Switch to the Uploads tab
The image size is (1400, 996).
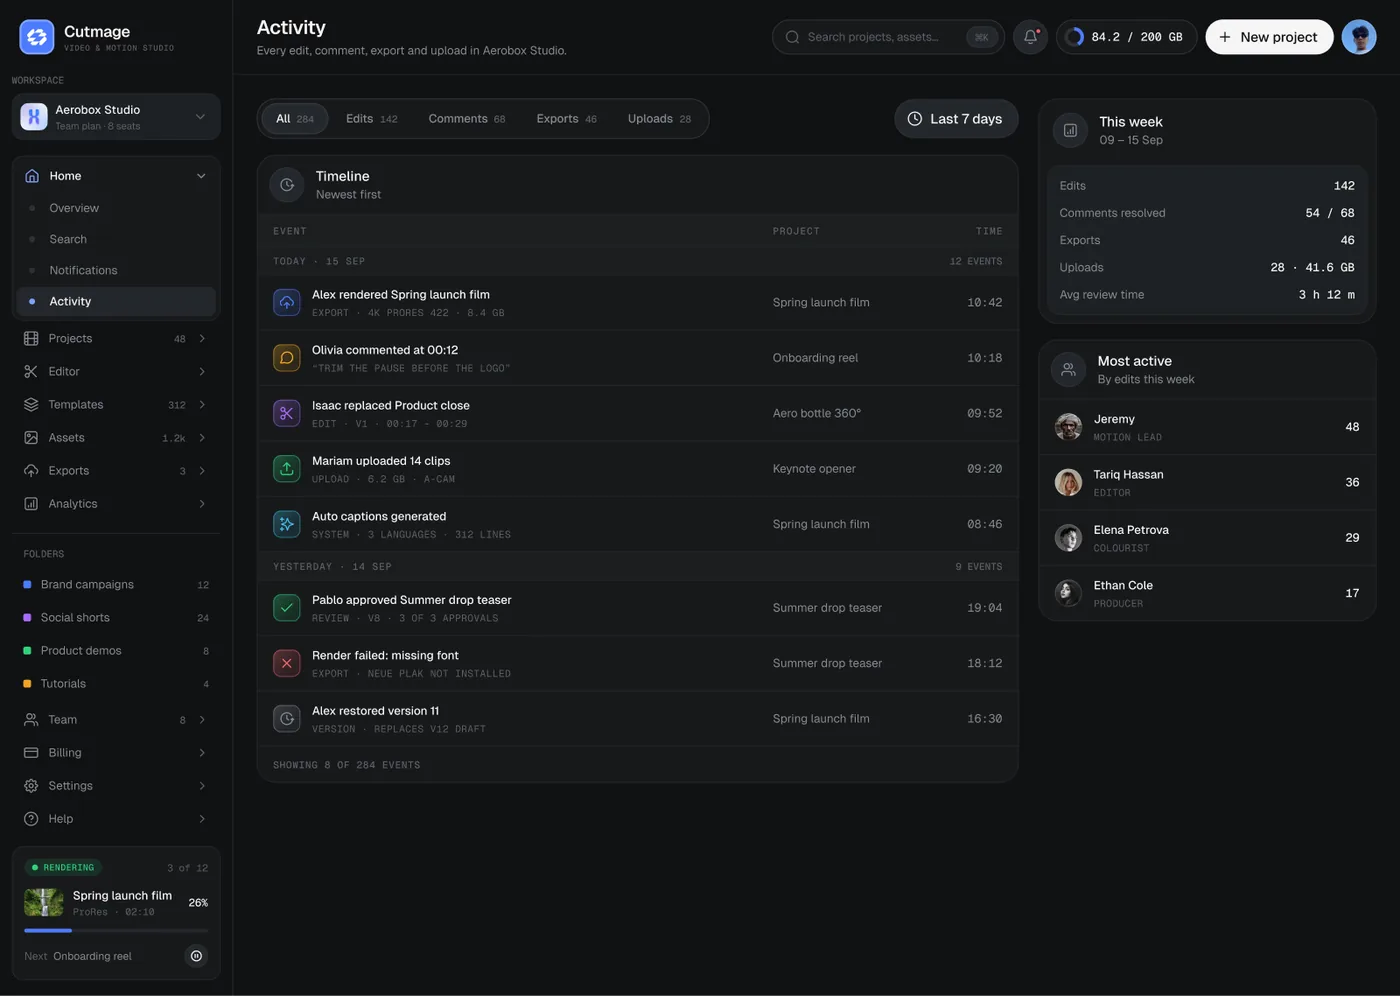[659, 119]
